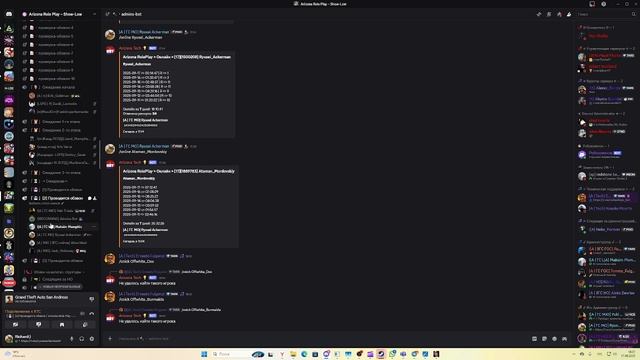Open the green triangle server icon

(x=9, y=29)
